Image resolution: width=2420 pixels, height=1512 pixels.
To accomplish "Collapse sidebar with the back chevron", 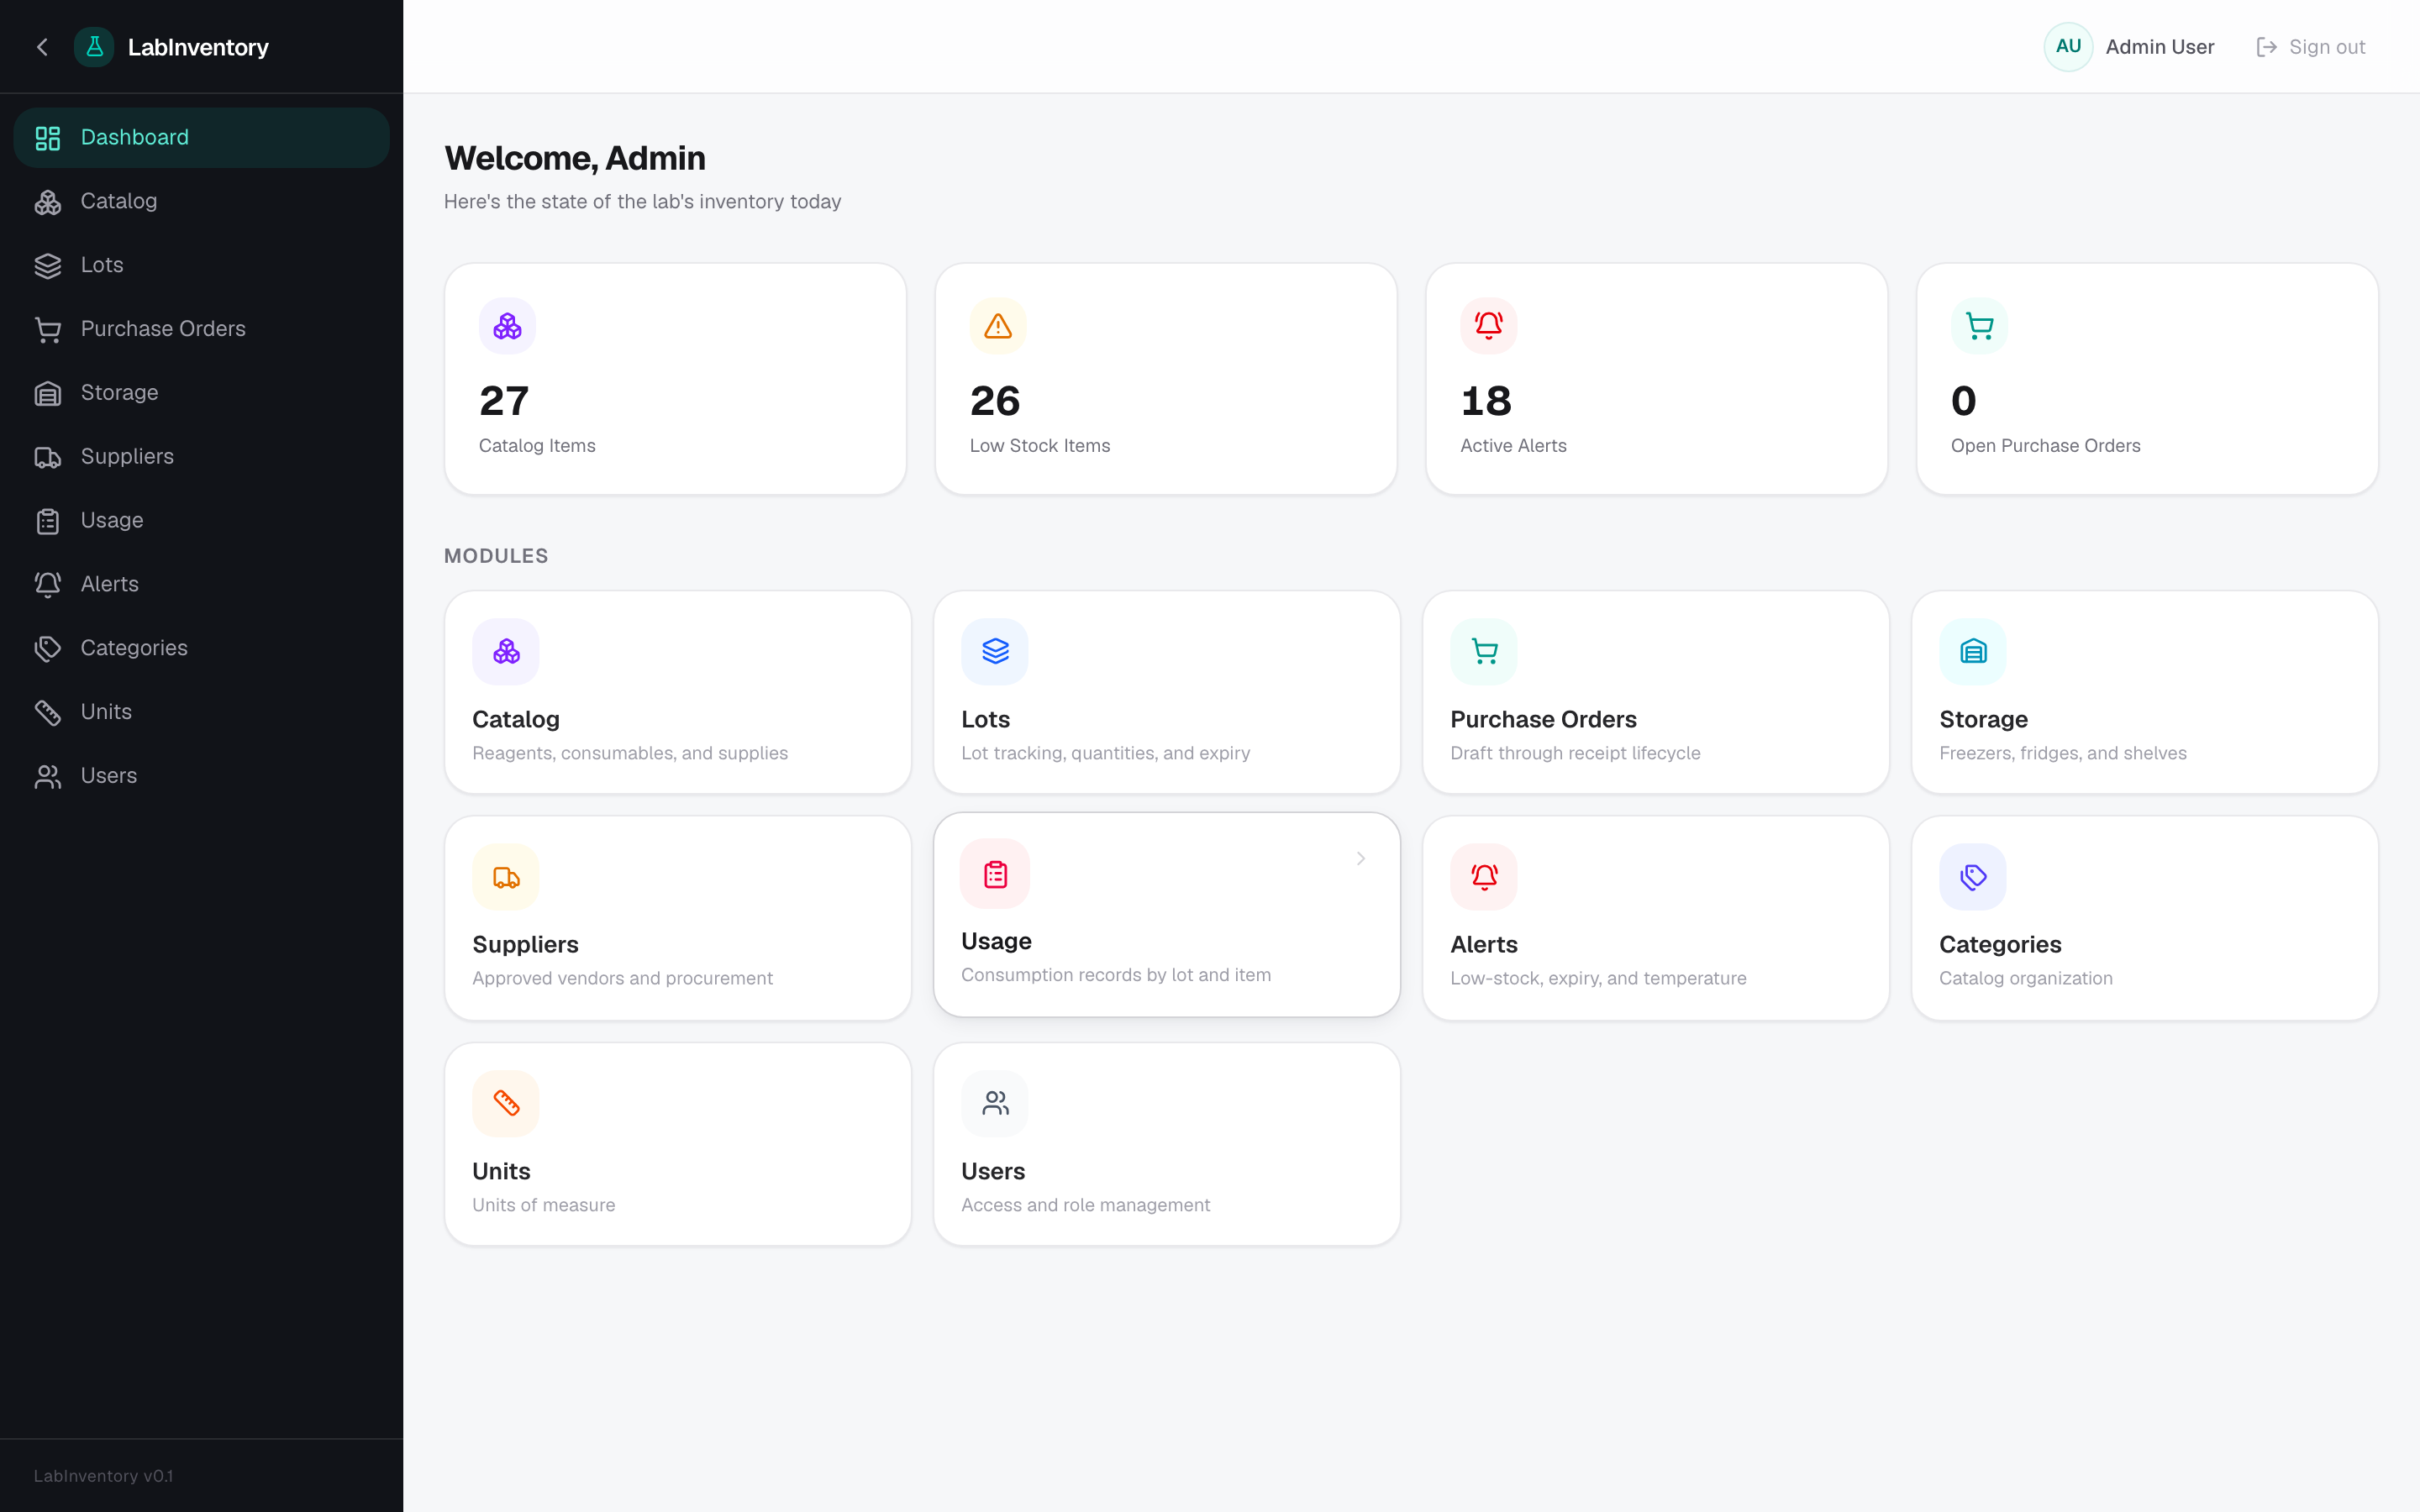I will click(42, 47).
